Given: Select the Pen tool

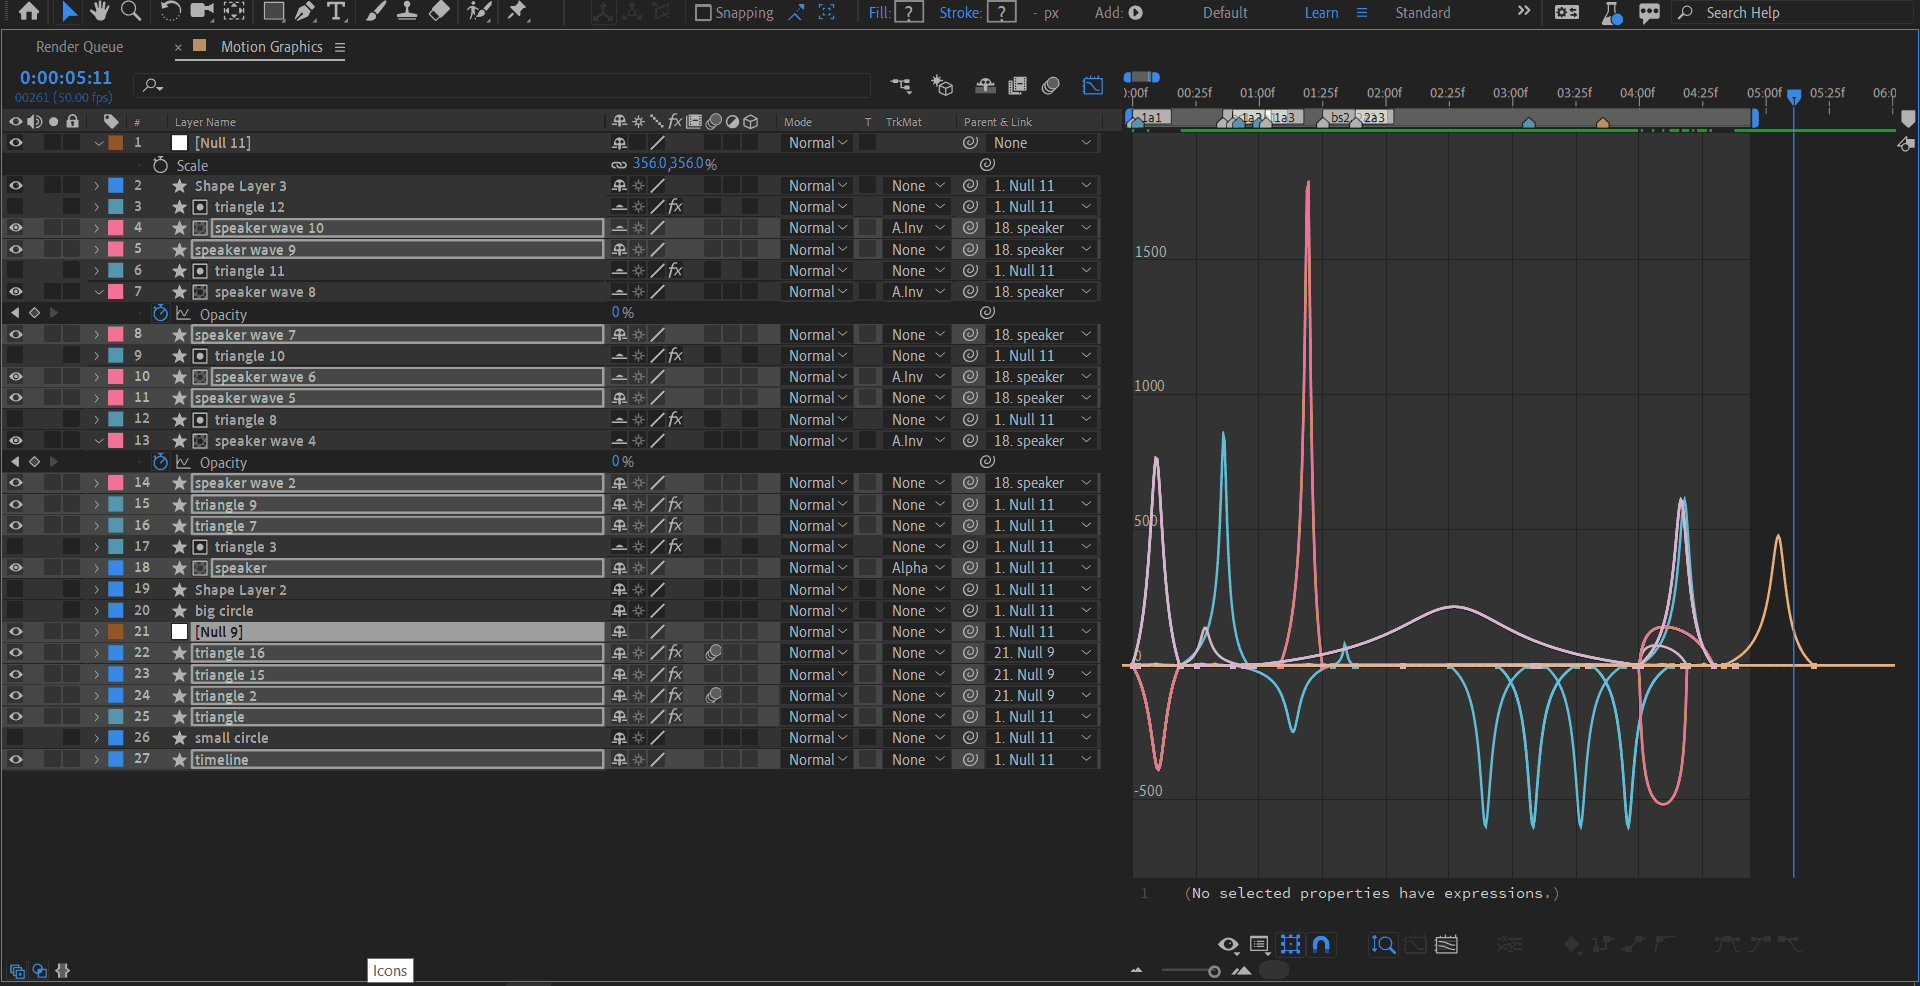Looking at the screenshot, I should click(x=305, y=12).
